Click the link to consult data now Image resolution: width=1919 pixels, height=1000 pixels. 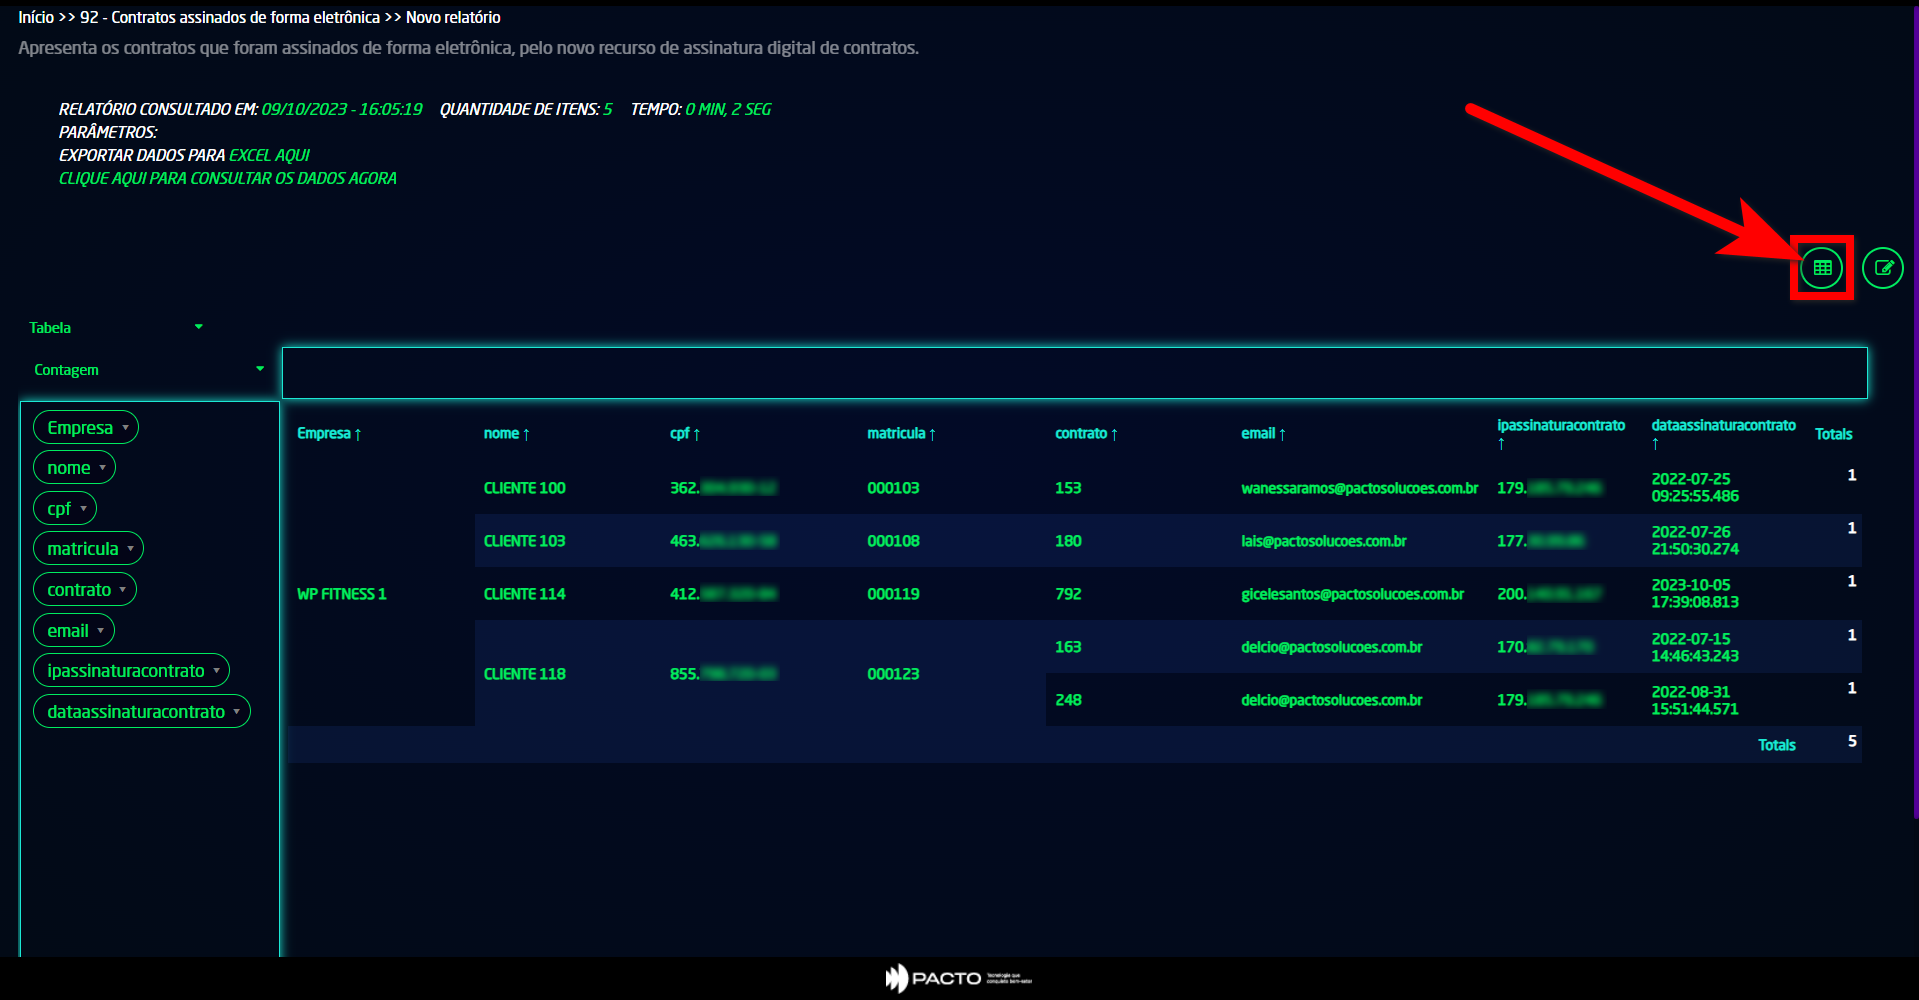click(x=227, y=179)
